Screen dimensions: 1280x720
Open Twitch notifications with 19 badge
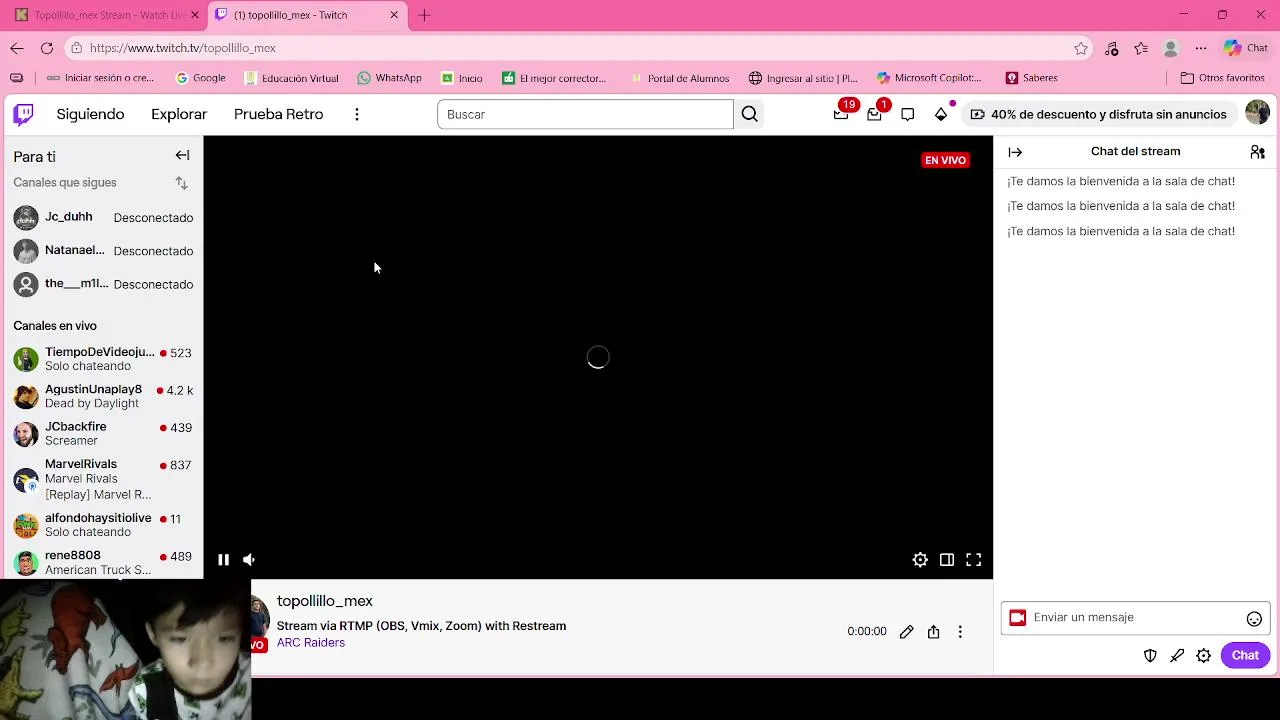[841, 114]
